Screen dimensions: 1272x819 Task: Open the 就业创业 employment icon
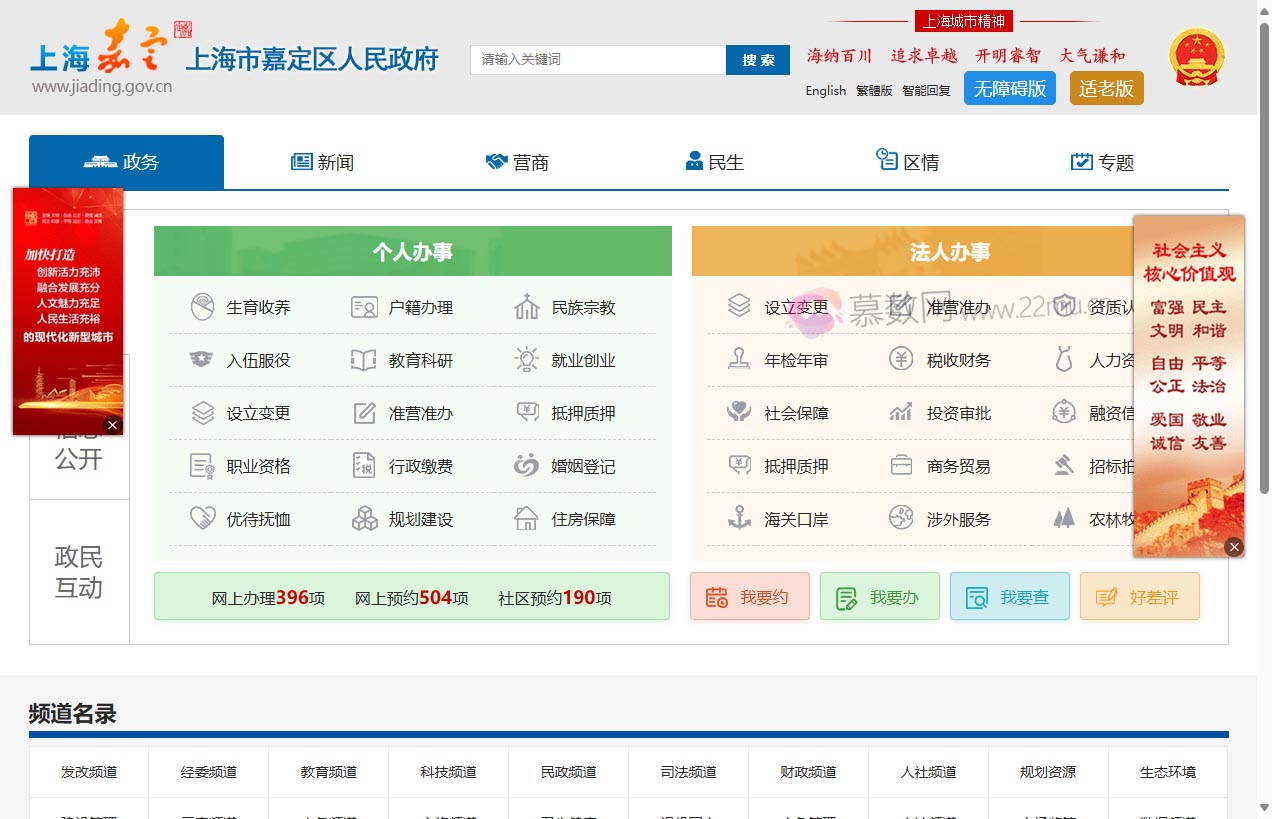tap(568, 360)
